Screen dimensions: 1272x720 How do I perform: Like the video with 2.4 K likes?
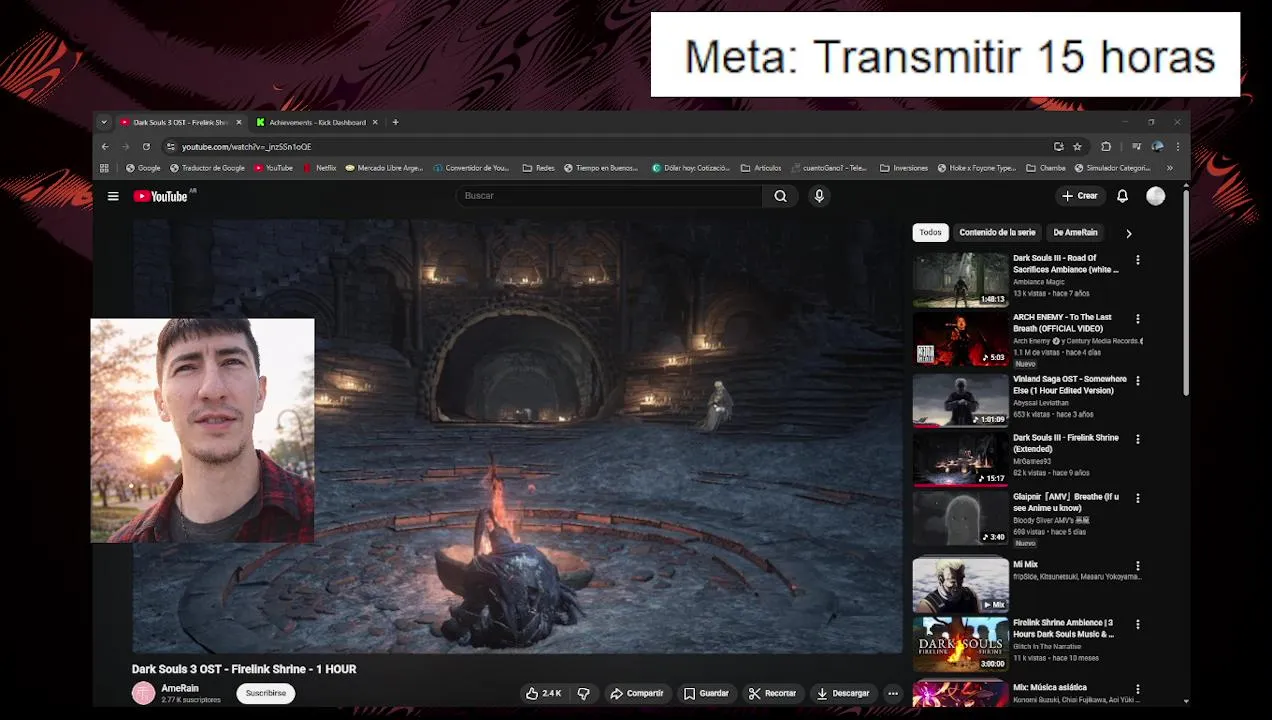click(543, 693)
